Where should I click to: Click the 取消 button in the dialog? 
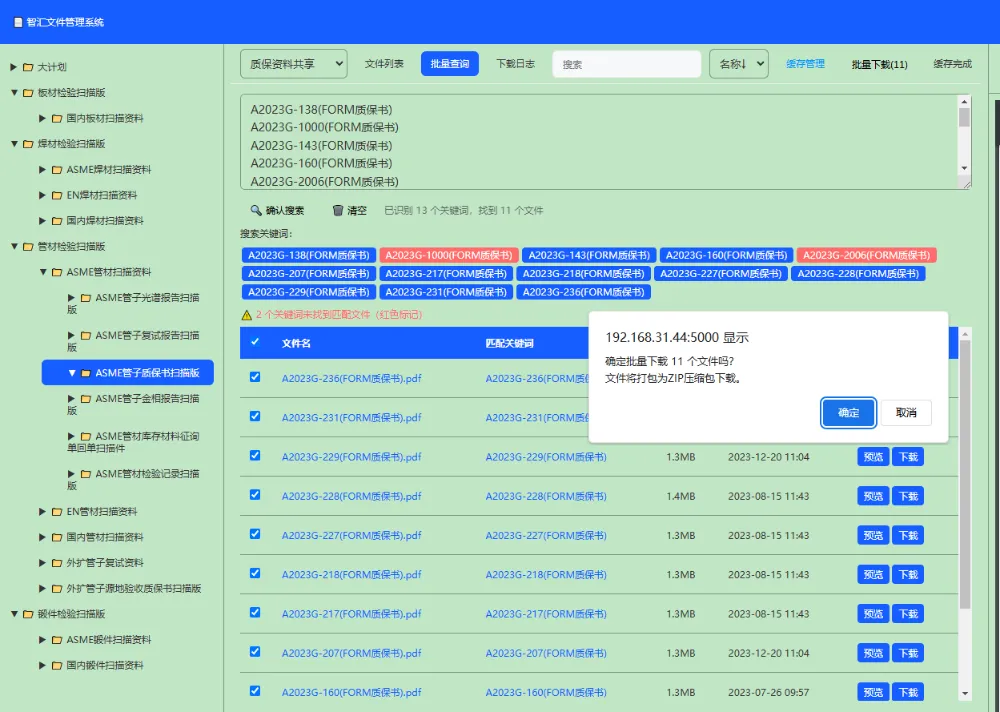tap(906, 413)
